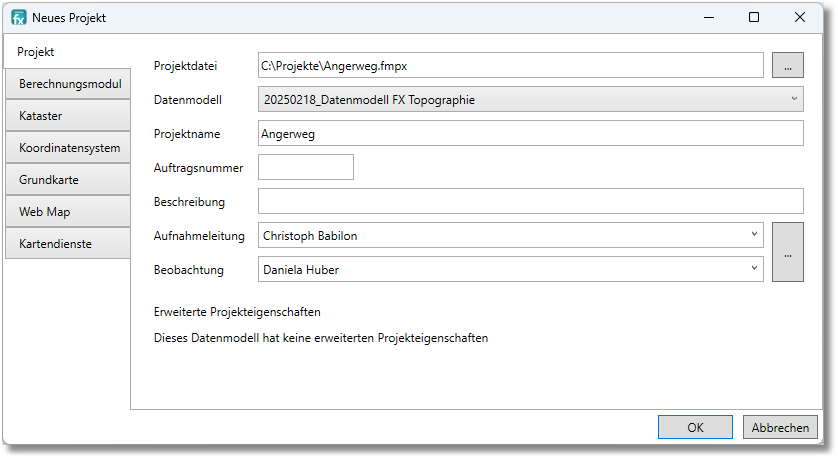The height and width of the screenshot is (459, 838).
Task: Select the Koordinatensystem tab
Action: [69, 149]
